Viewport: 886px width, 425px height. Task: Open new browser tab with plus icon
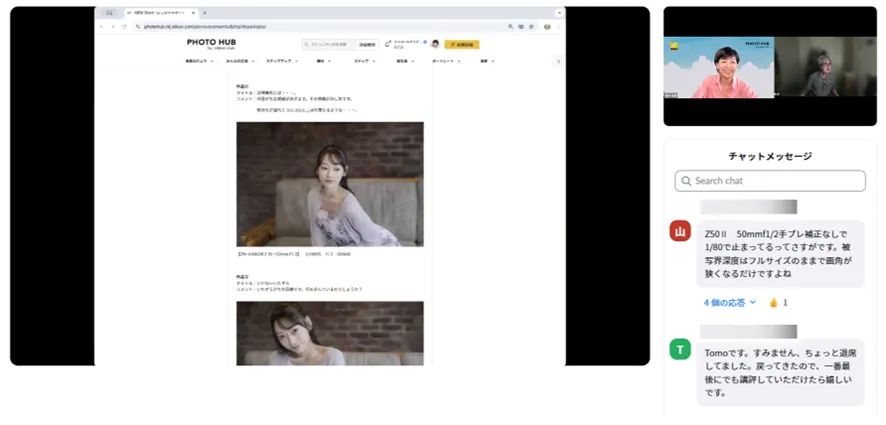coord(205,13)
